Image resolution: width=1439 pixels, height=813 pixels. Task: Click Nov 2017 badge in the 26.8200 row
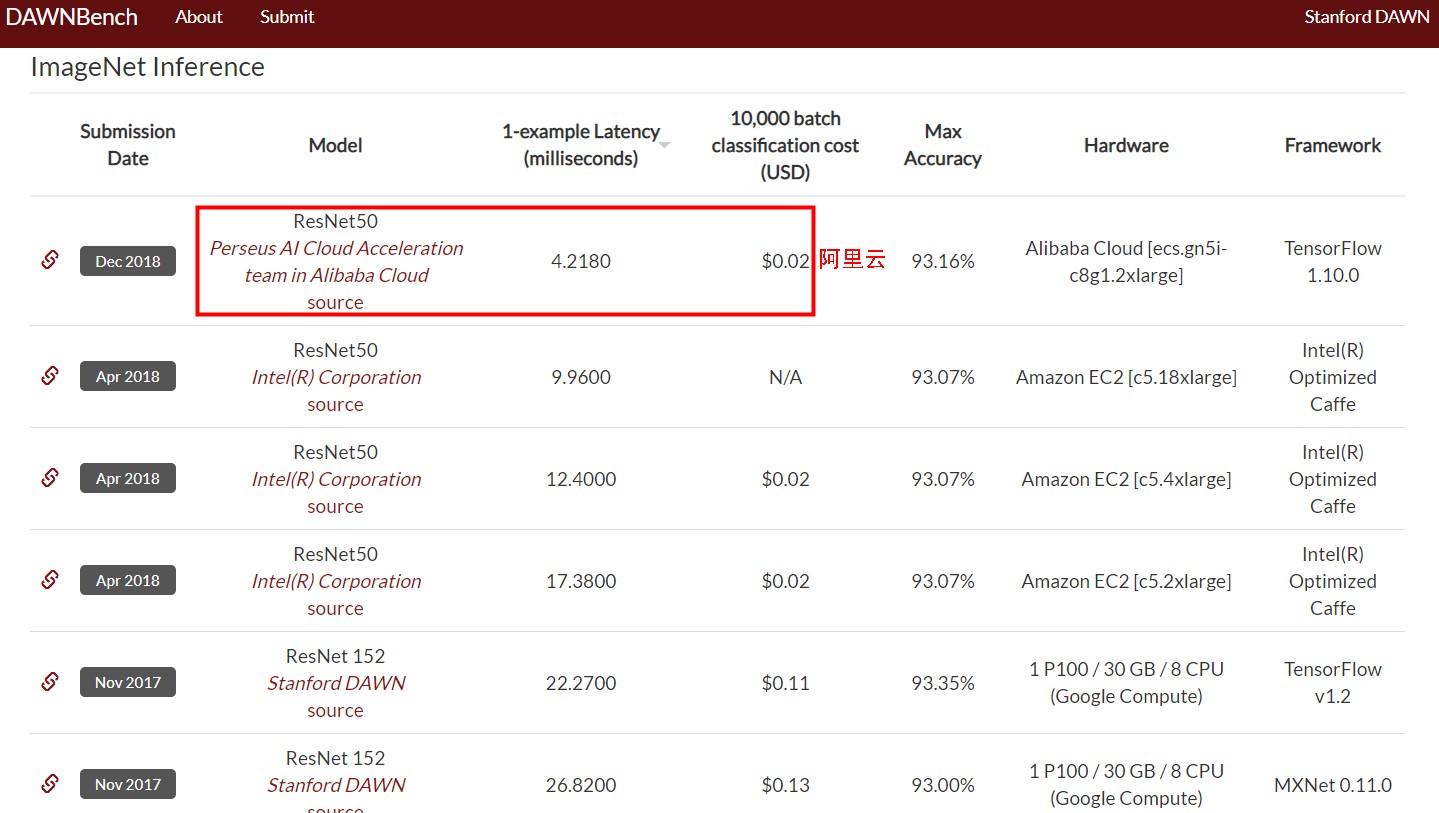[x=128, y=785]
